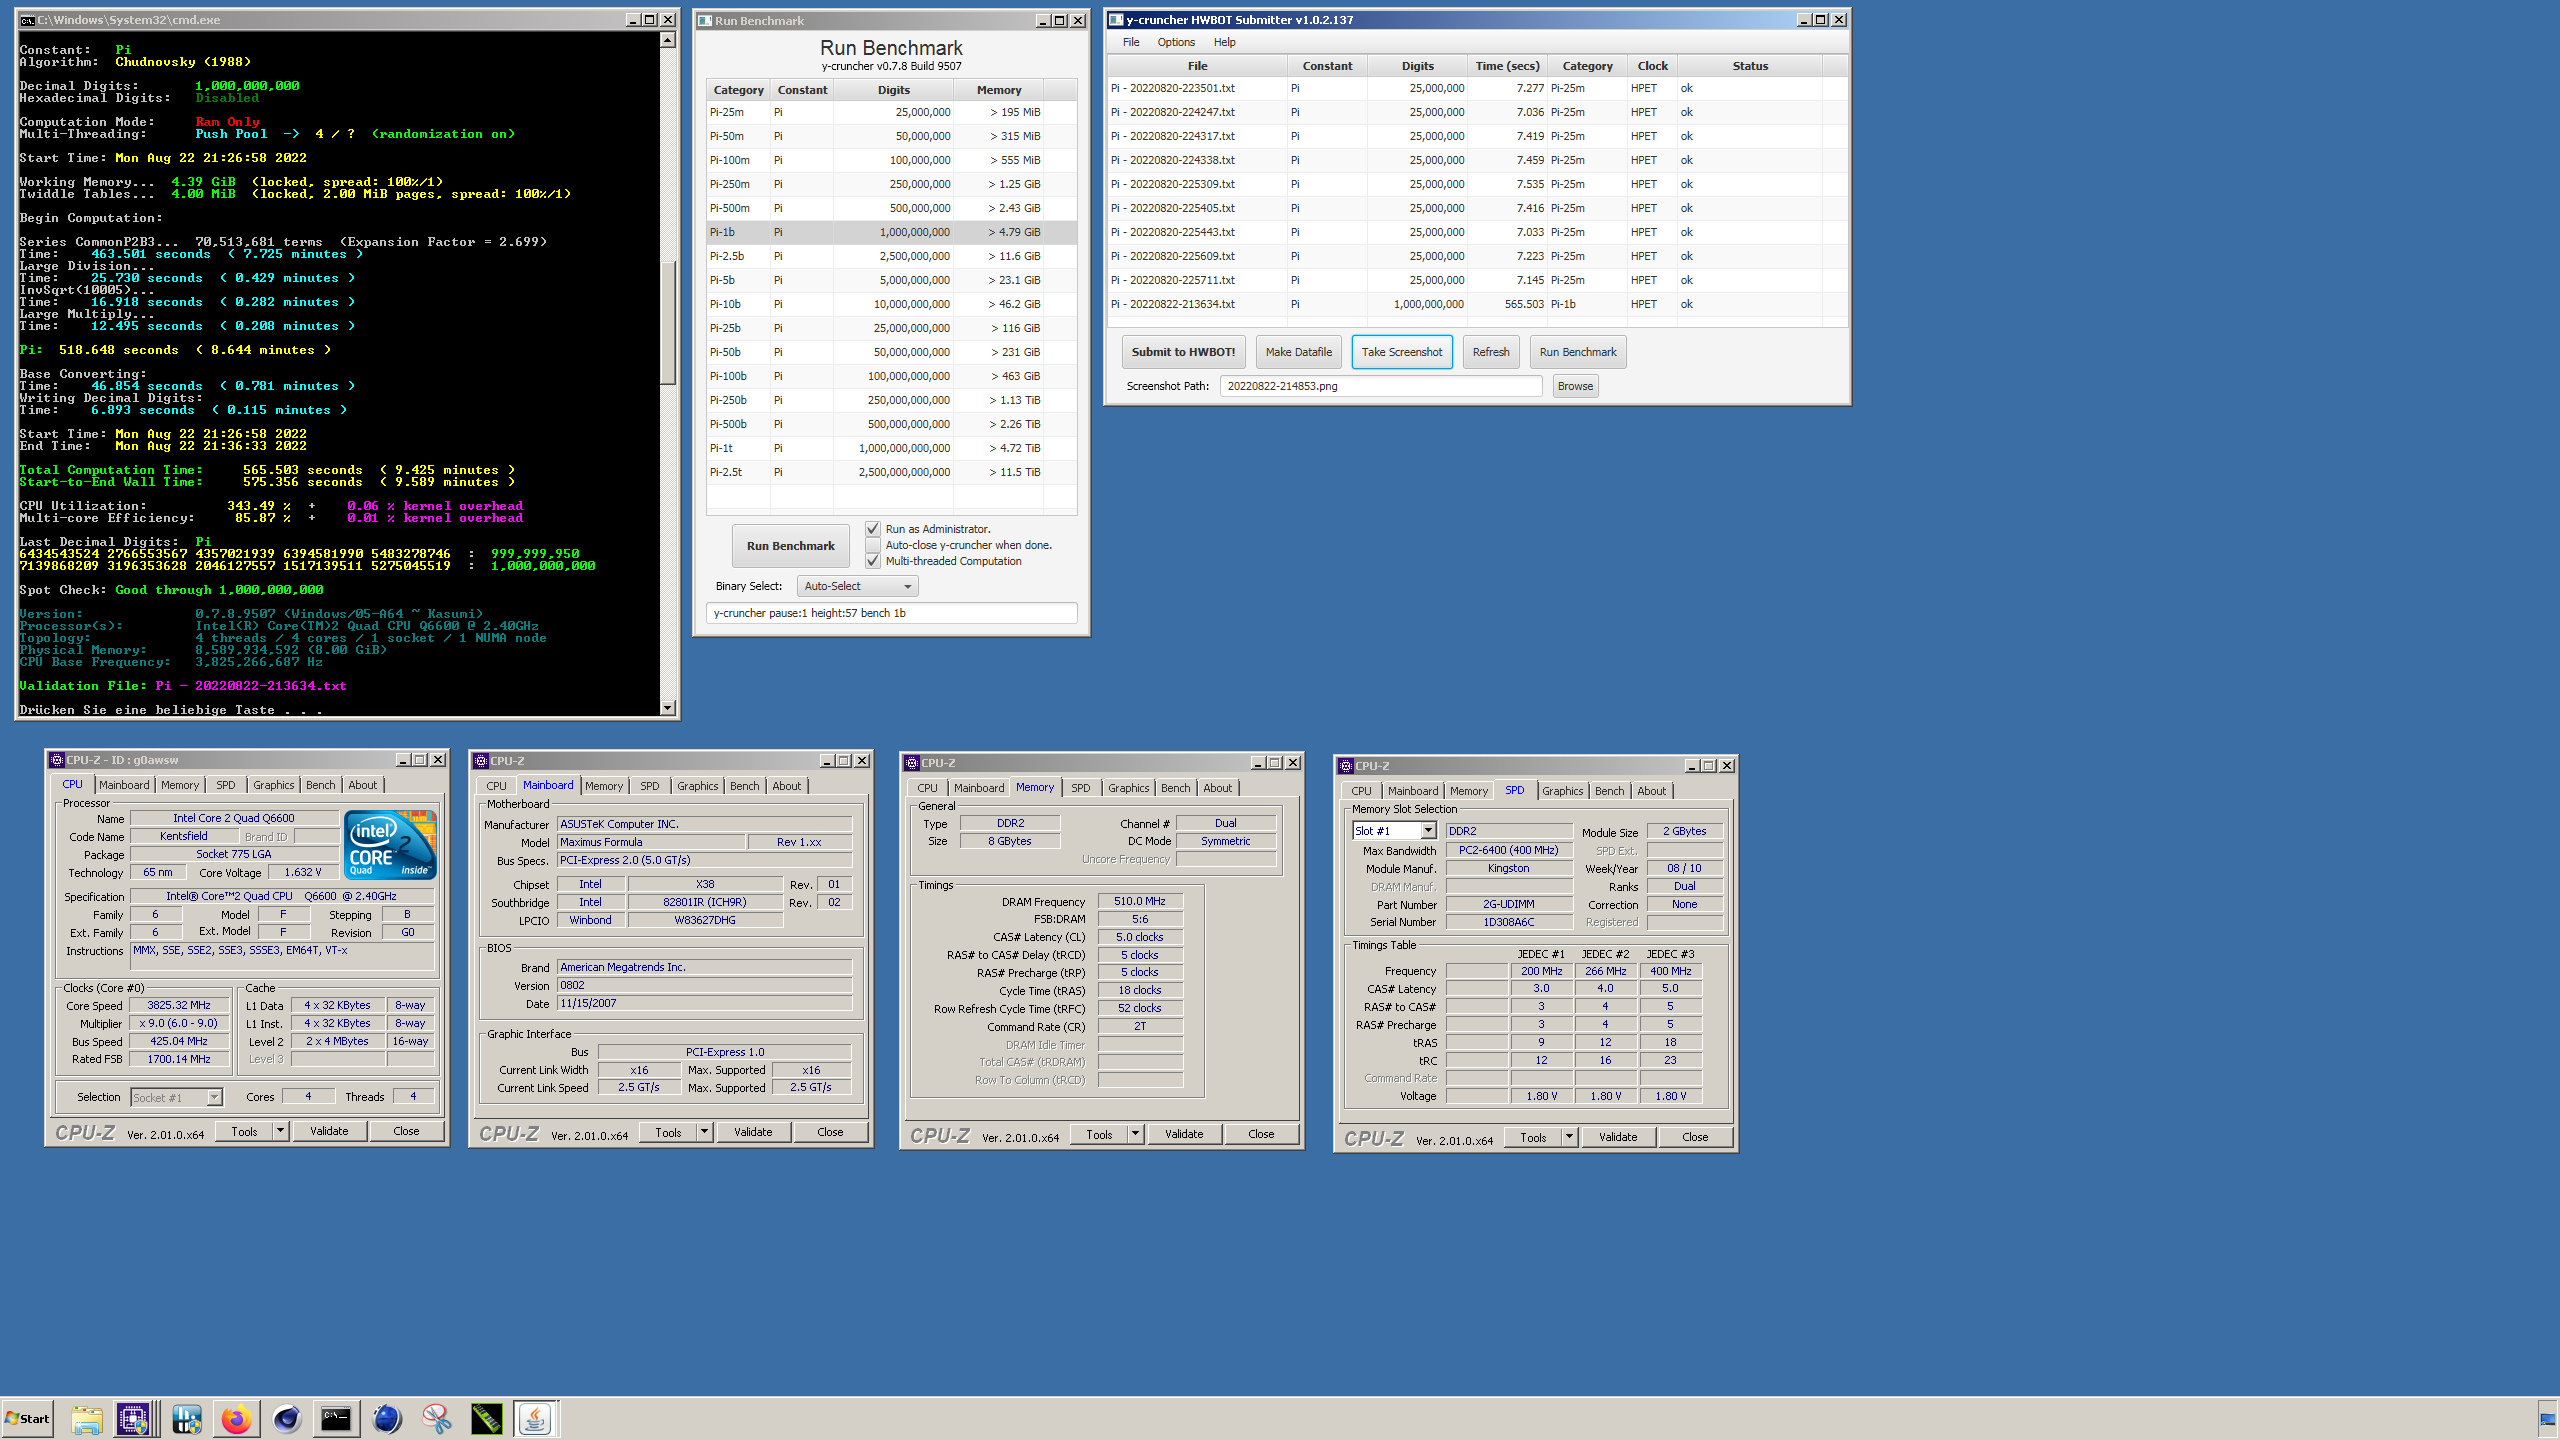Click Submit to HWBOT! button
The height and width of the screenshot is (1440, 2560).
1183,352
